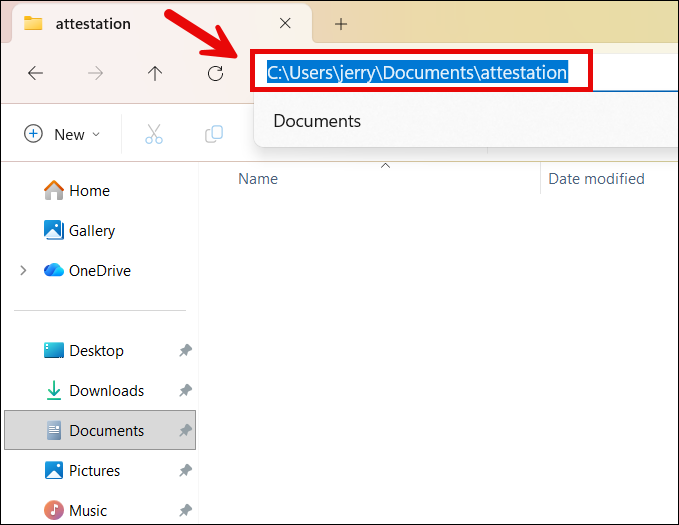Expand the OneDrive tree node
The width and height of the screenshot is (679, 525).
[23, 271]
